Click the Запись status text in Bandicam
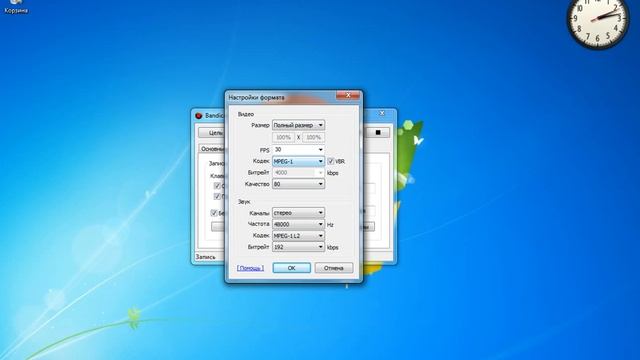640x360 pixels. point(206,257)
